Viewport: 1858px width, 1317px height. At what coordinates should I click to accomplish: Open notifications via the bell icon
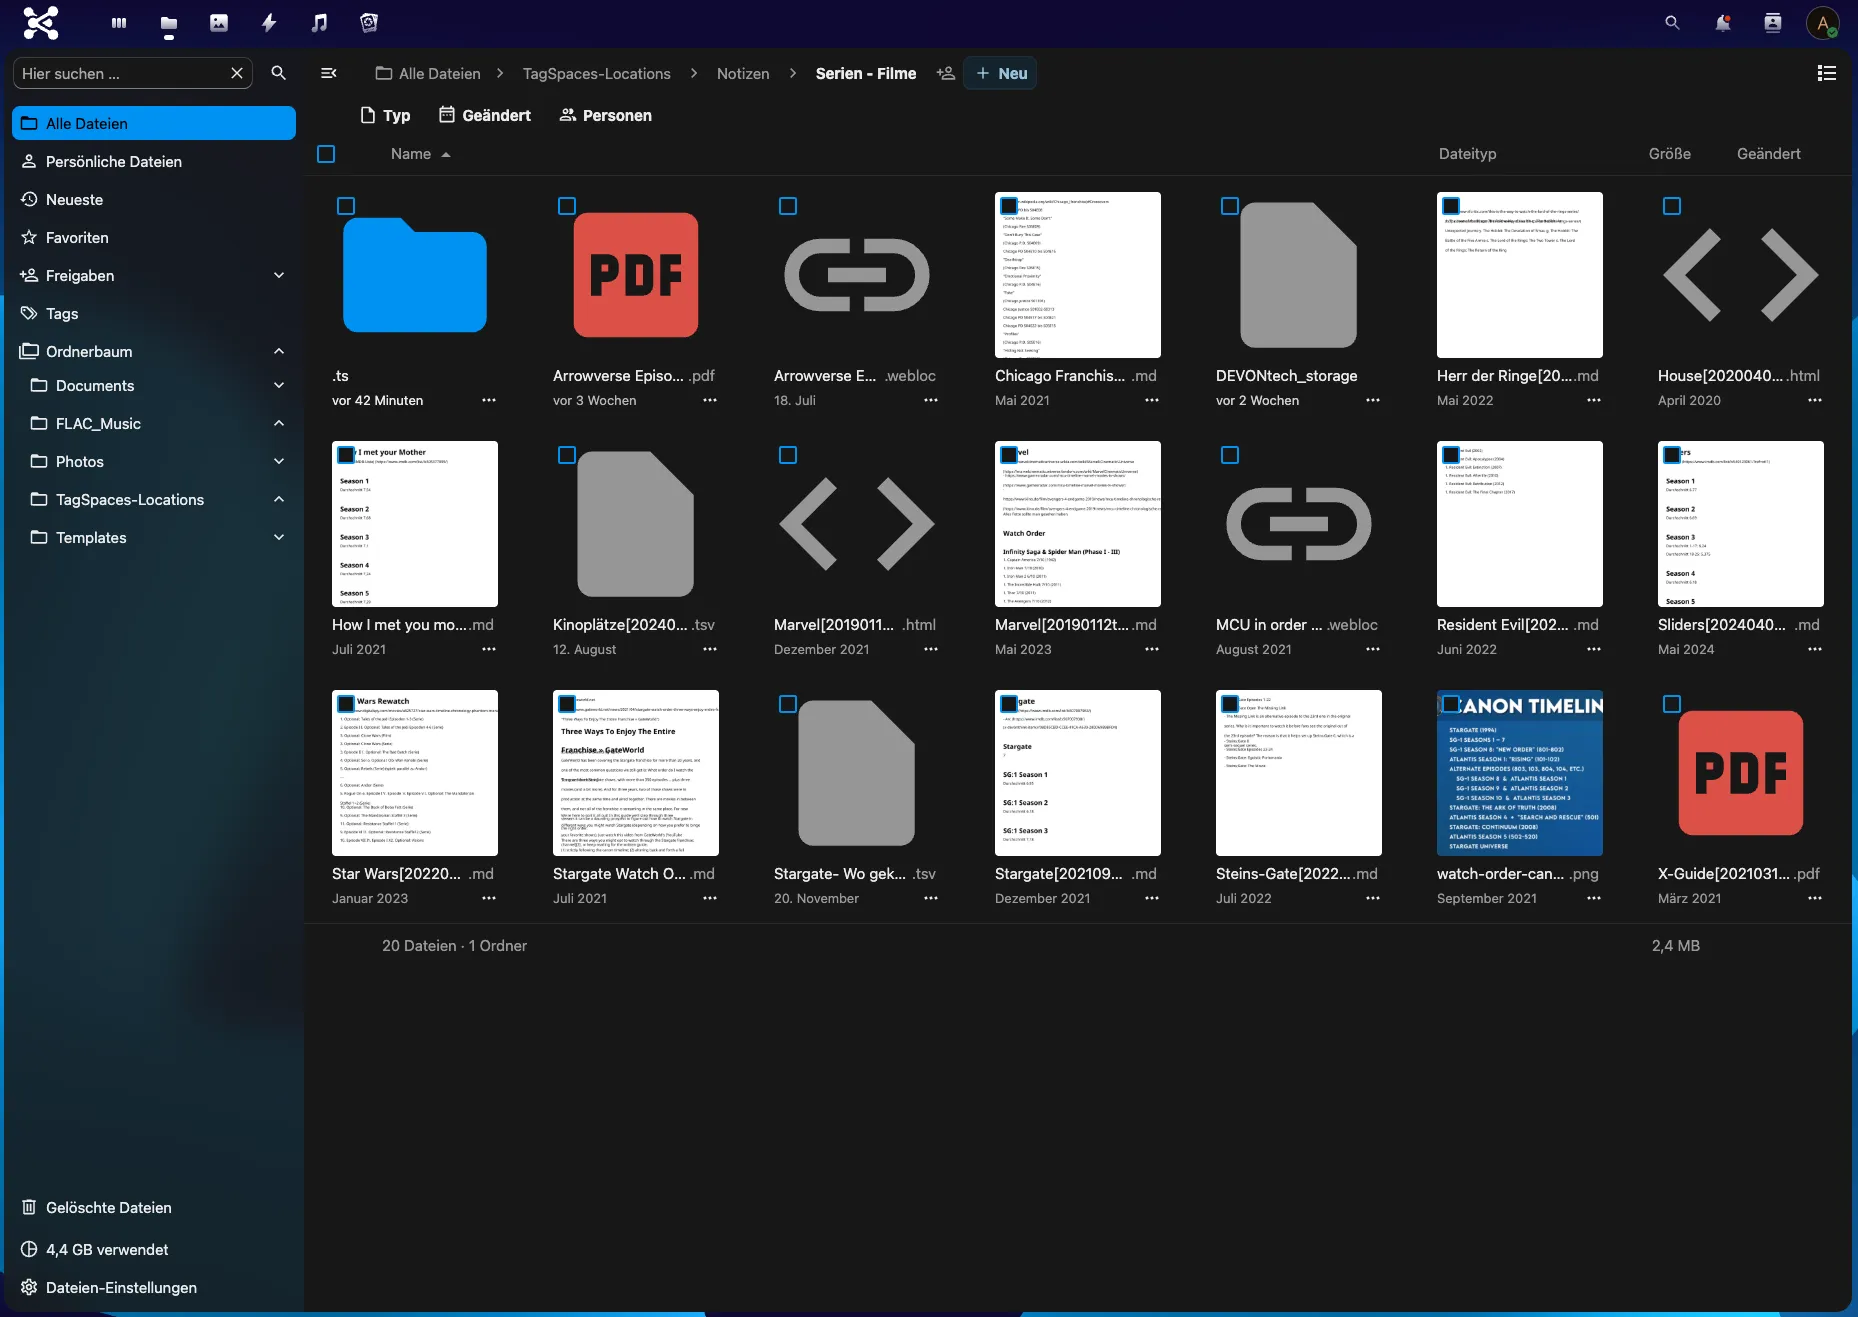click(1722, 22)
